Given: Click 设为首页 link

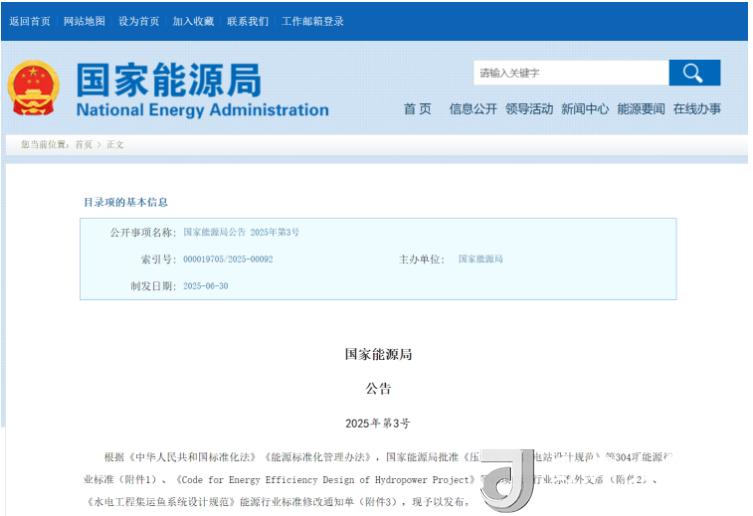Looking at the screenshot, I should click(139, 21).
